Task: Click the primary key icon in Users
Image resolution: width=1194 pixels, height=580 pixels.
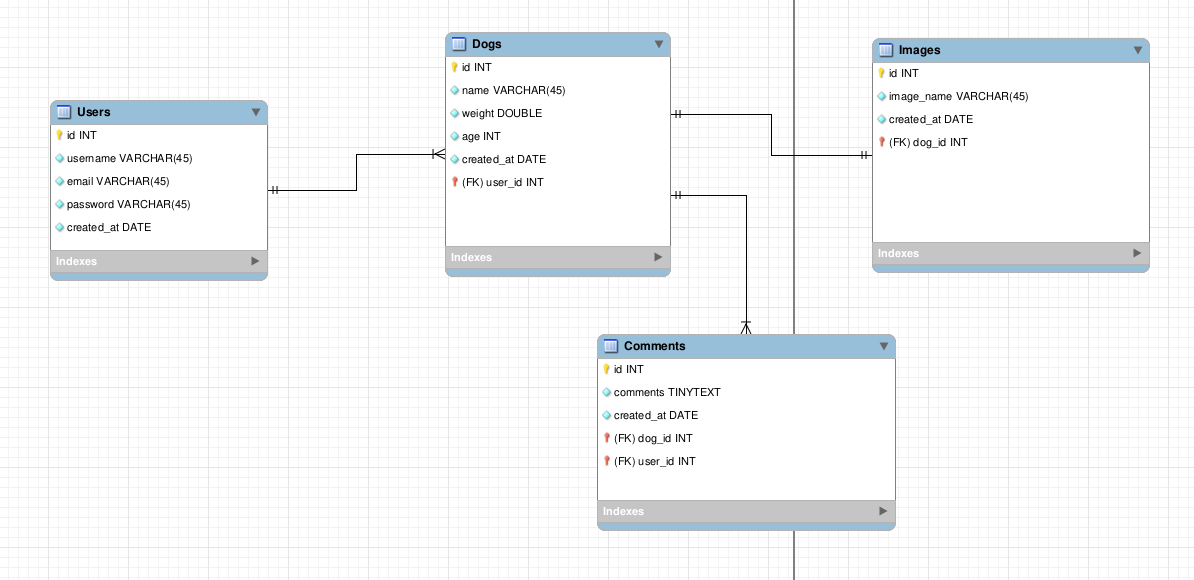Action: [x=59, y=135]
